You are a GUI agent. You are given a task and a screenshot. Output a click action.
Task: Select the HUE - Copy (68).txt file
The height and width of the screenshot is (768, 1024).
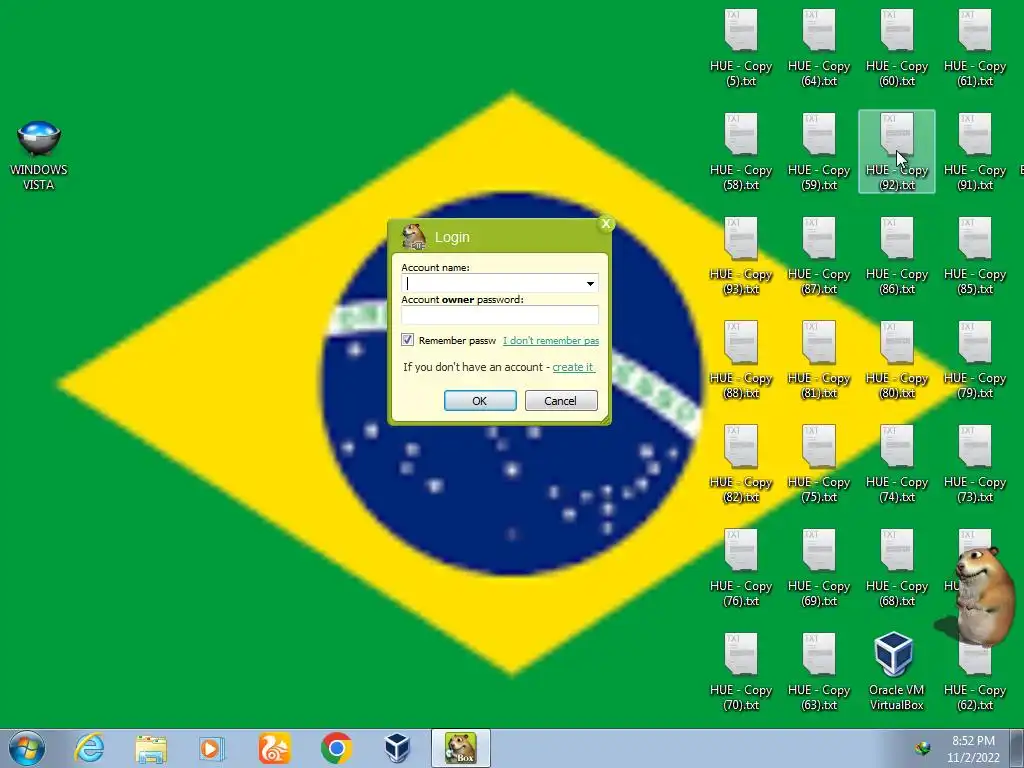coord(897,568)
